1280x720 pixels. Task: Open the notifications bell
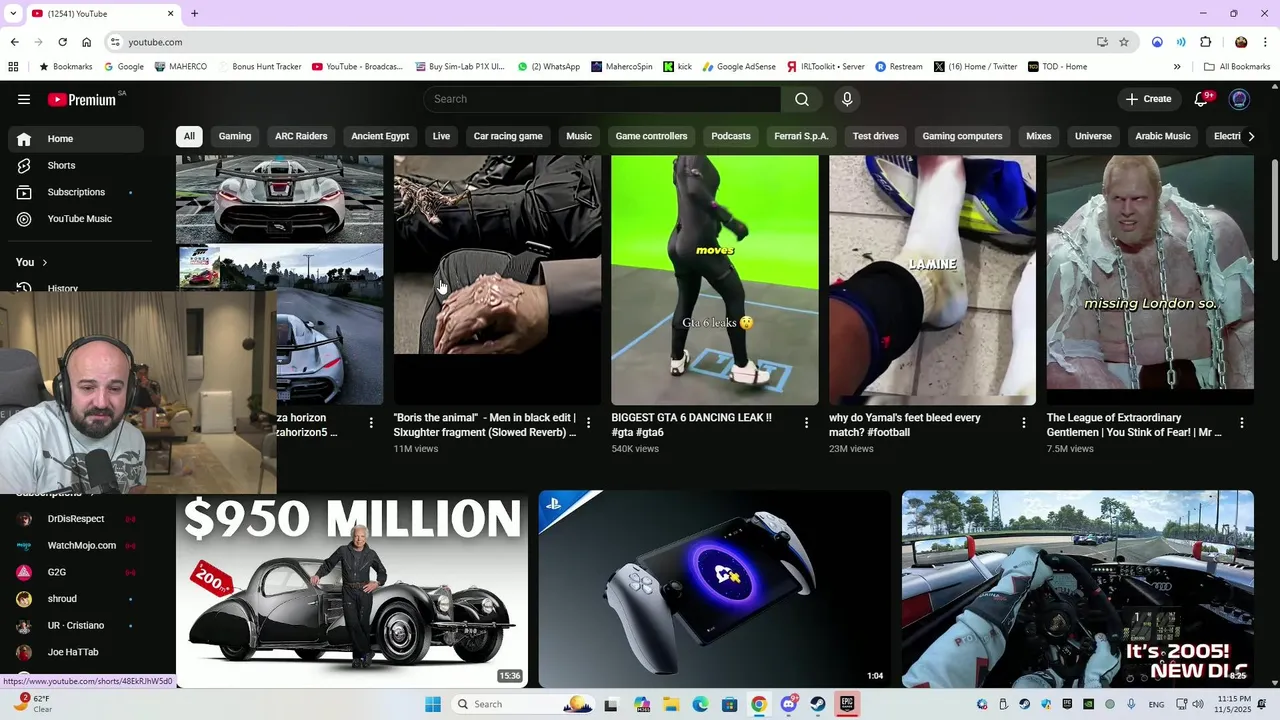(x=1201, y=99)
